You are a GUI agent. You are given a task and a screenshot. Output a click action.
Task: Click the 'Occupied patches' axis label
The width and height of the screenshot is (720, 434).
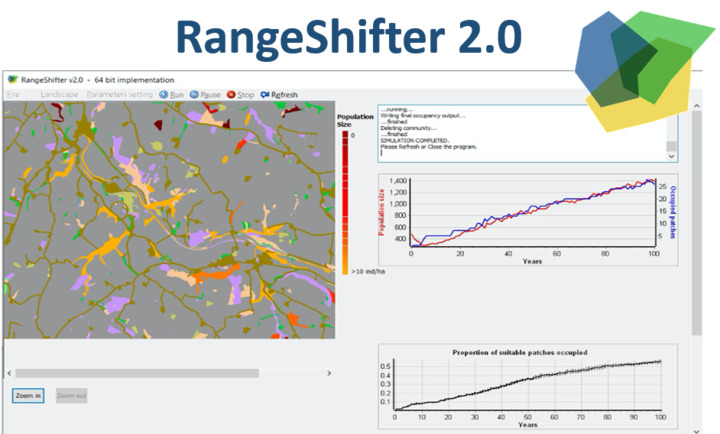tap(673, 212)
